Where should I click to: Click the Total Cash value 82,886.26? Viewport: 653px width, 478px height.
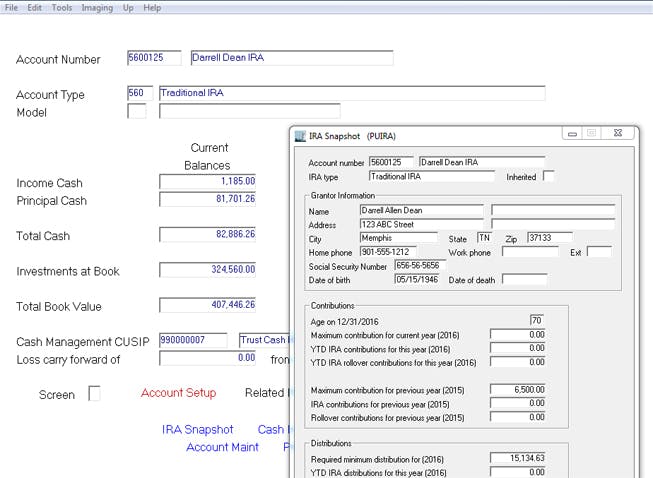(x=207, y=234)
